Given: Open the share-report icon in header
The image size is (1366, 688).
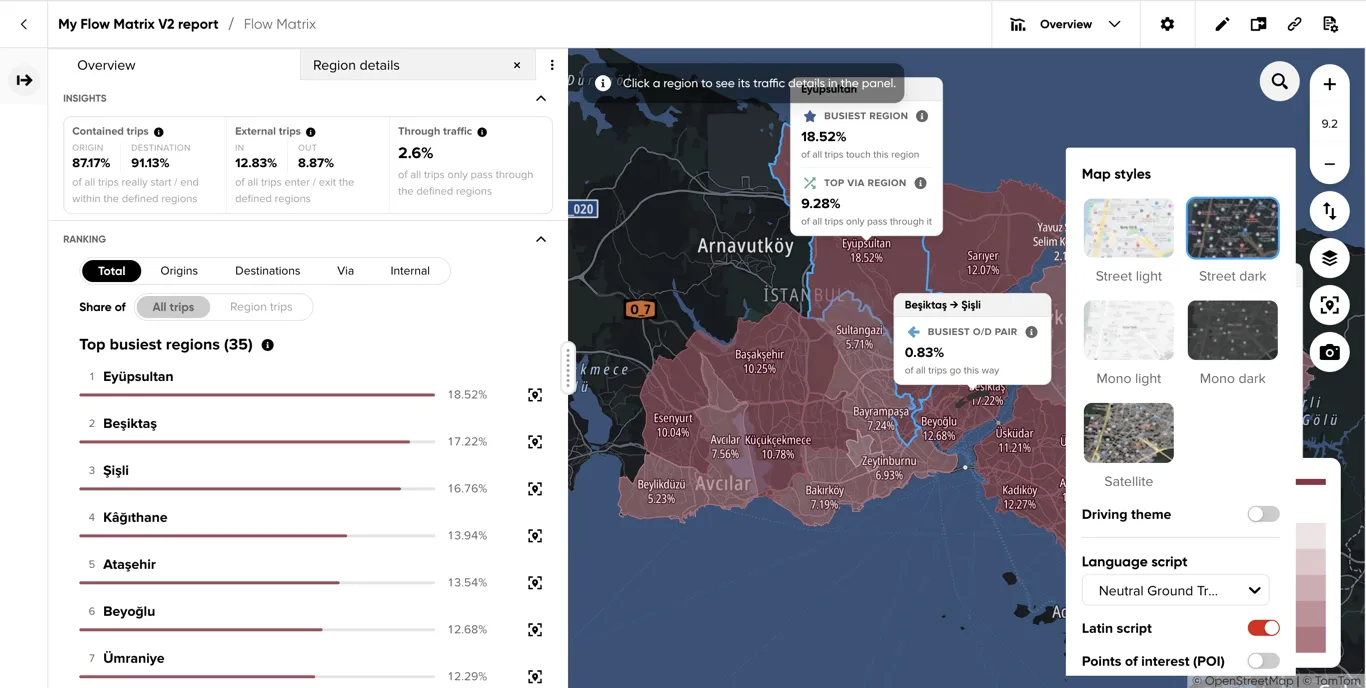Looking at the screenshot, I should pyautogui.click(x=1258, y=24).
